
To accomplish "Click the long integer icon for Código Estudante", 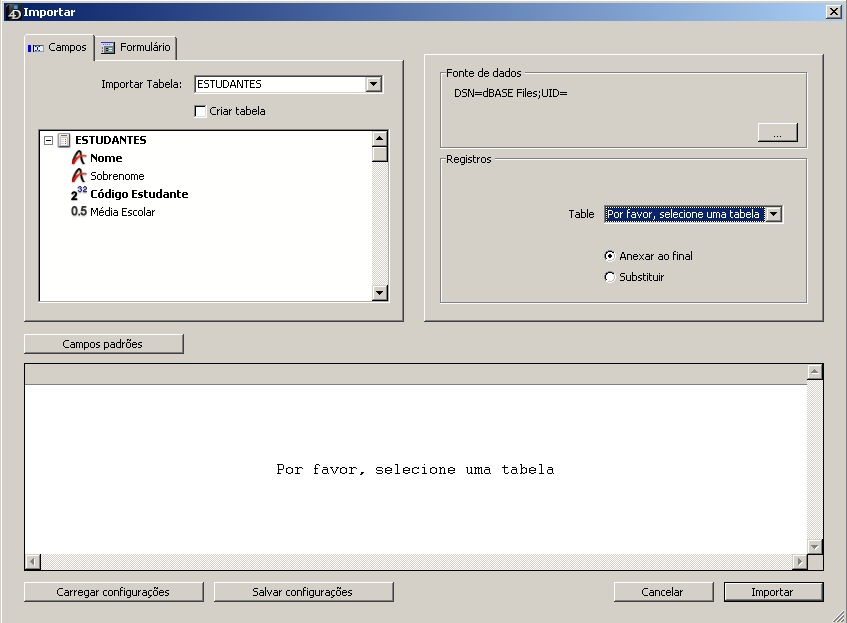I will 79,194.
